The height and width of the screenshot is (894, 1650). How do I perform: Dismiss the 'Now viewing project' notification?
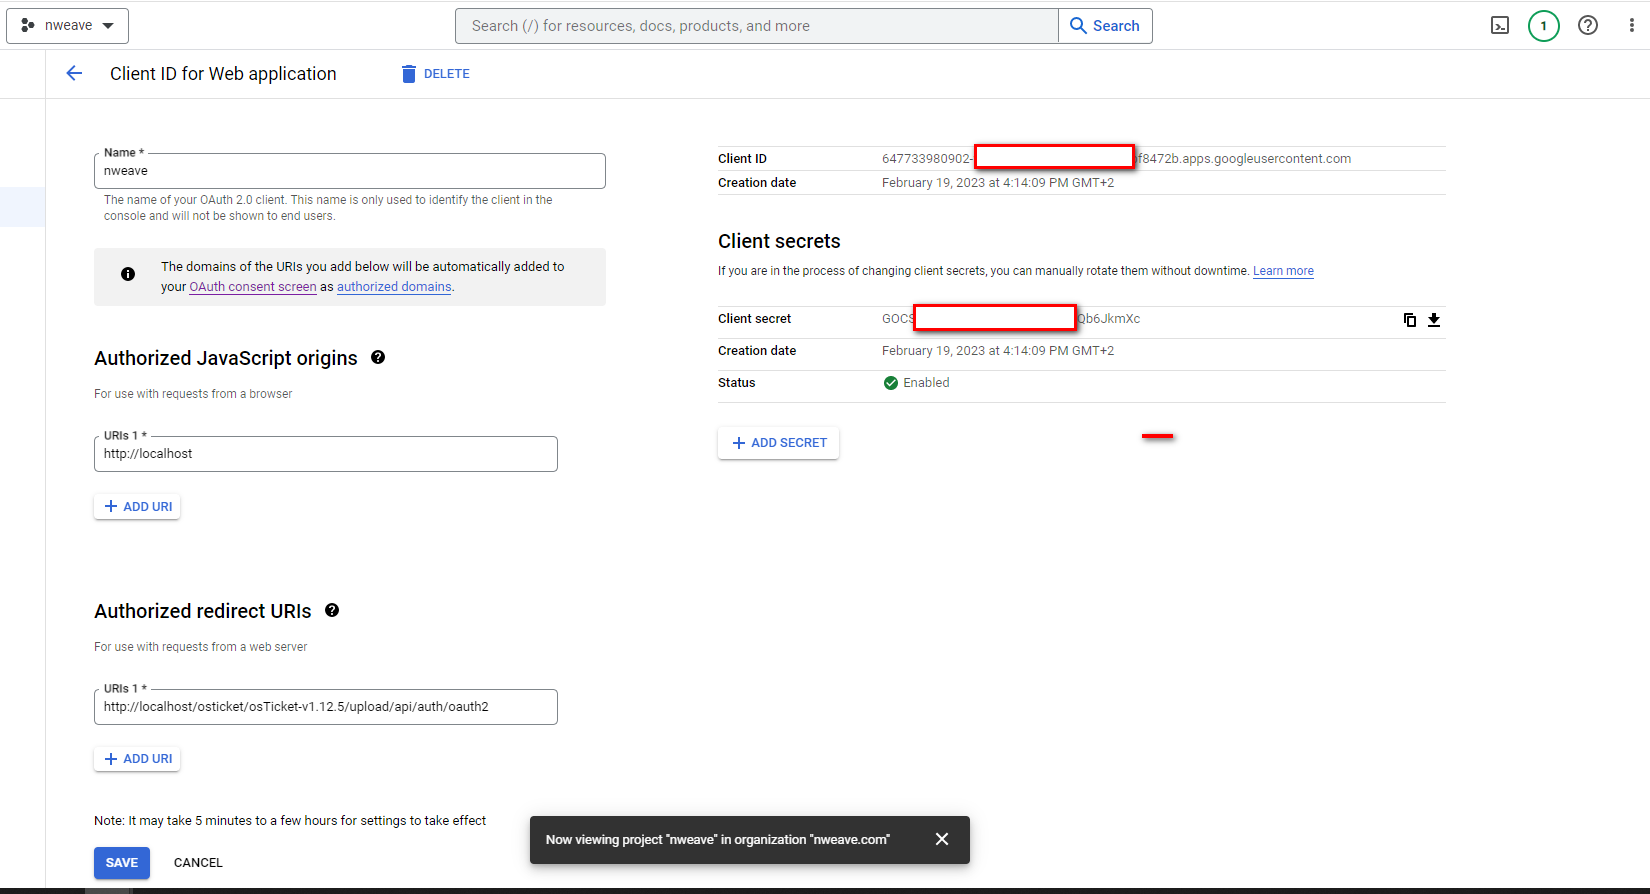pyautogui.click(x=942, y=839)
